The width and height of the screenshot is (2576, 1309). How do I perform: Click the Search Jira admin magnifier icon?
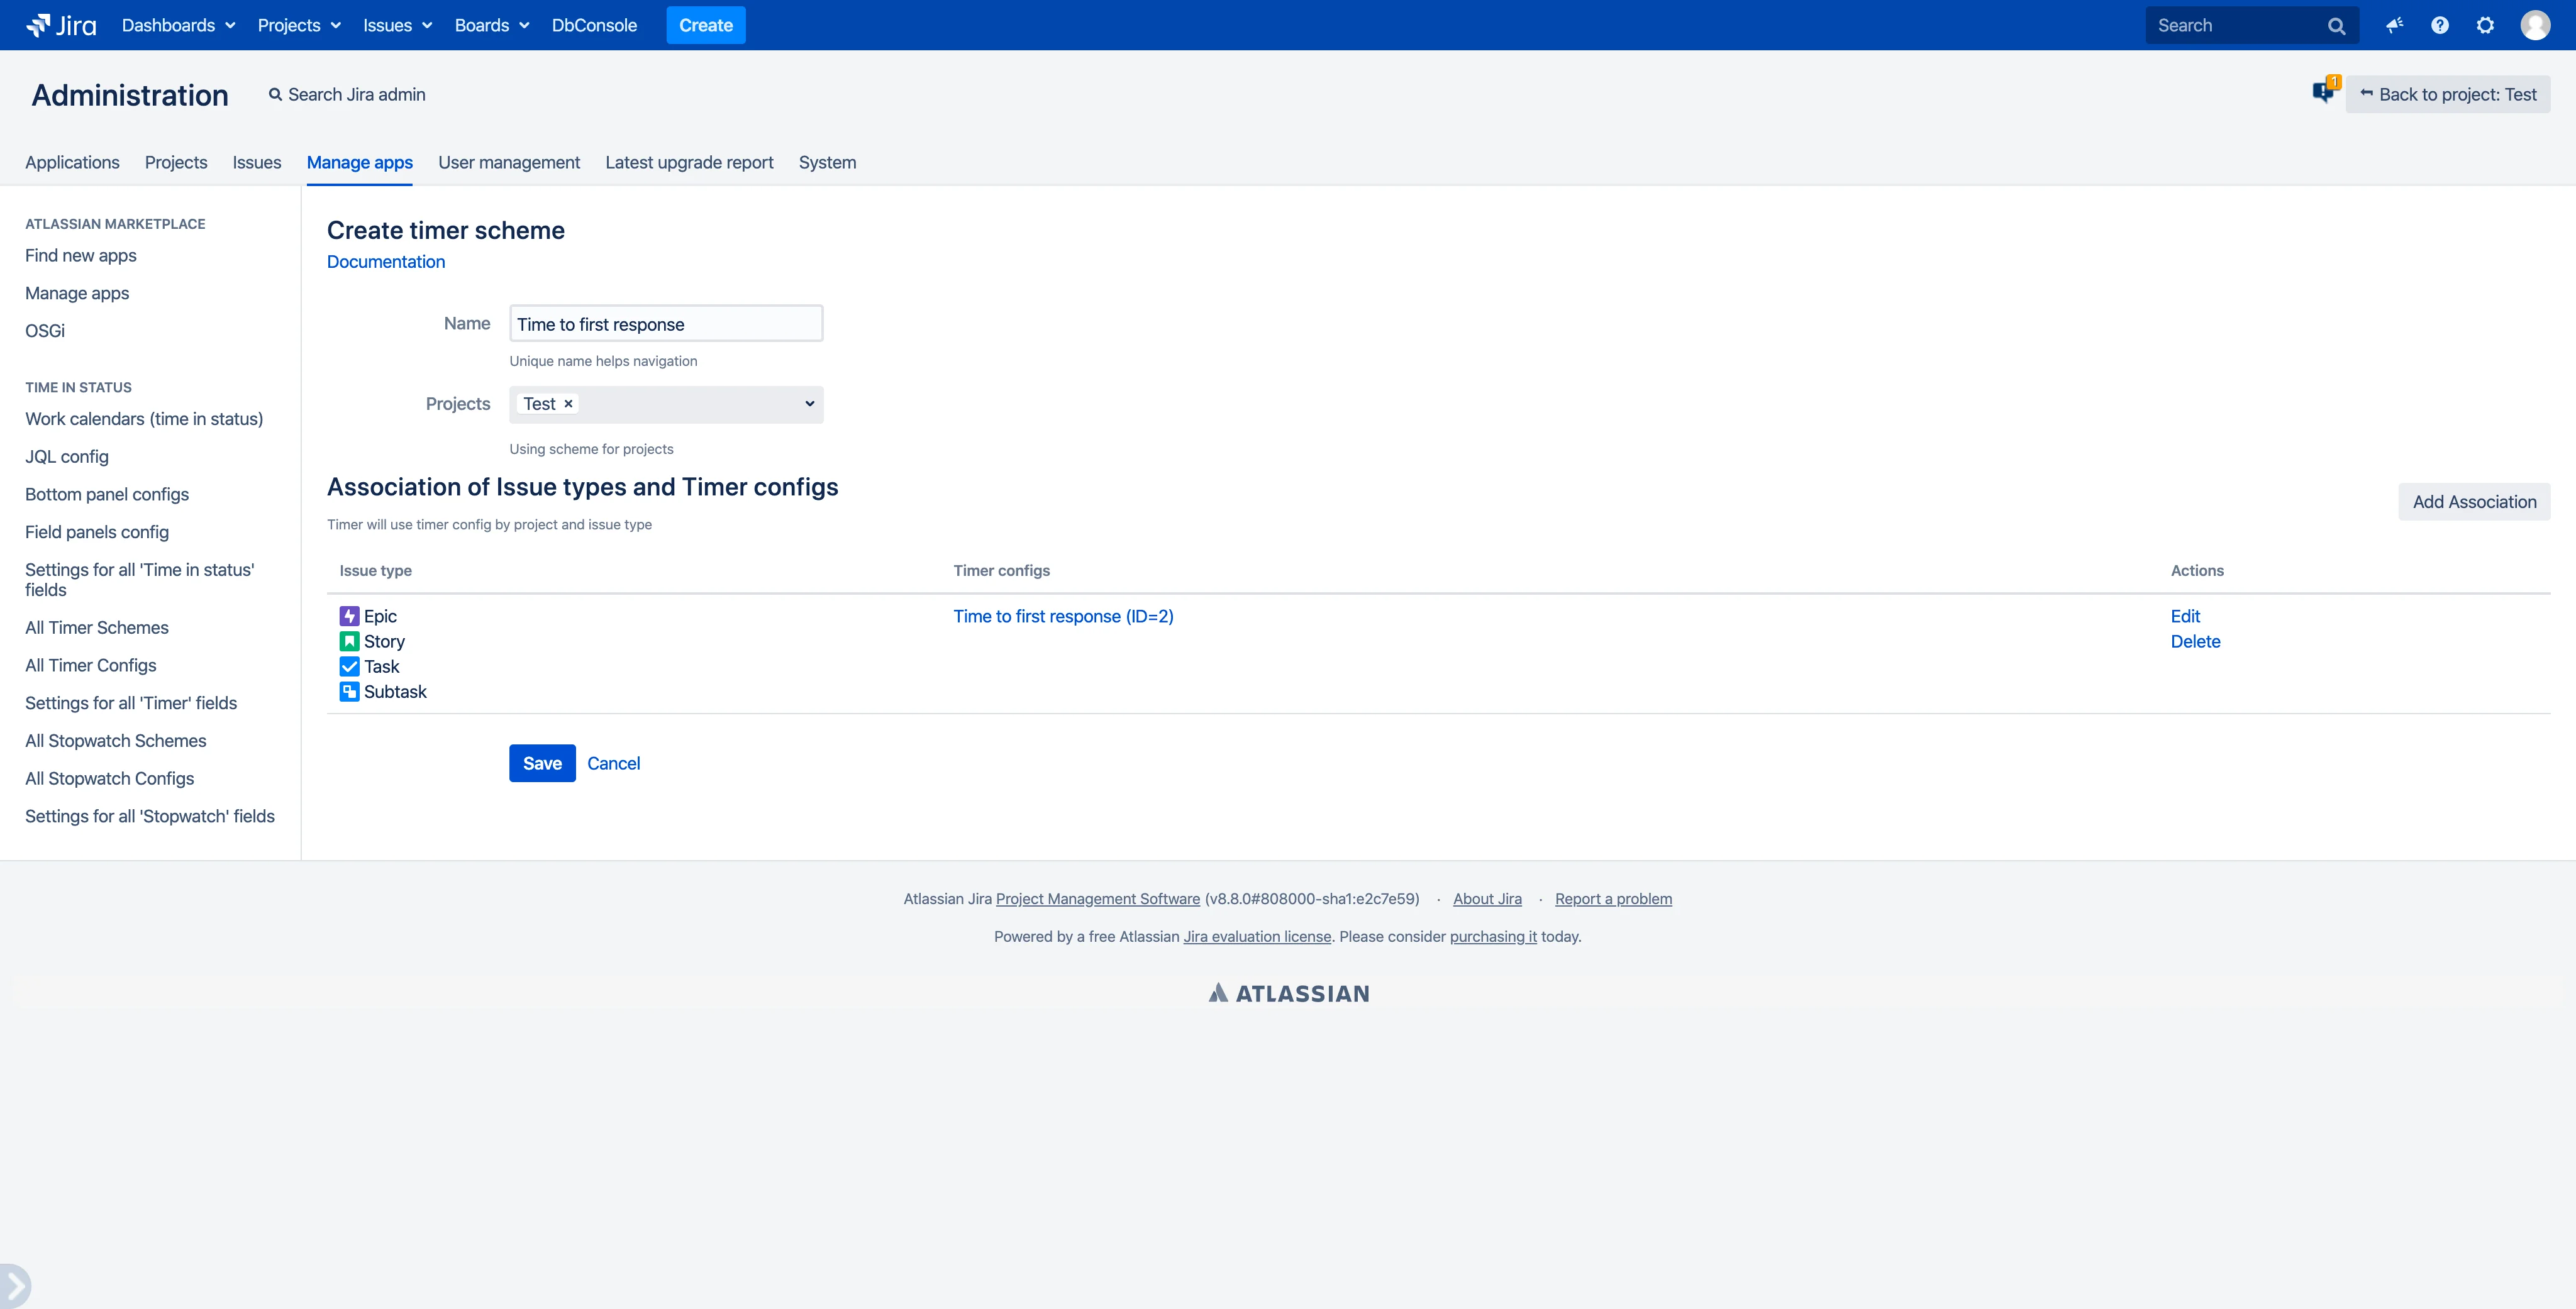275,94
